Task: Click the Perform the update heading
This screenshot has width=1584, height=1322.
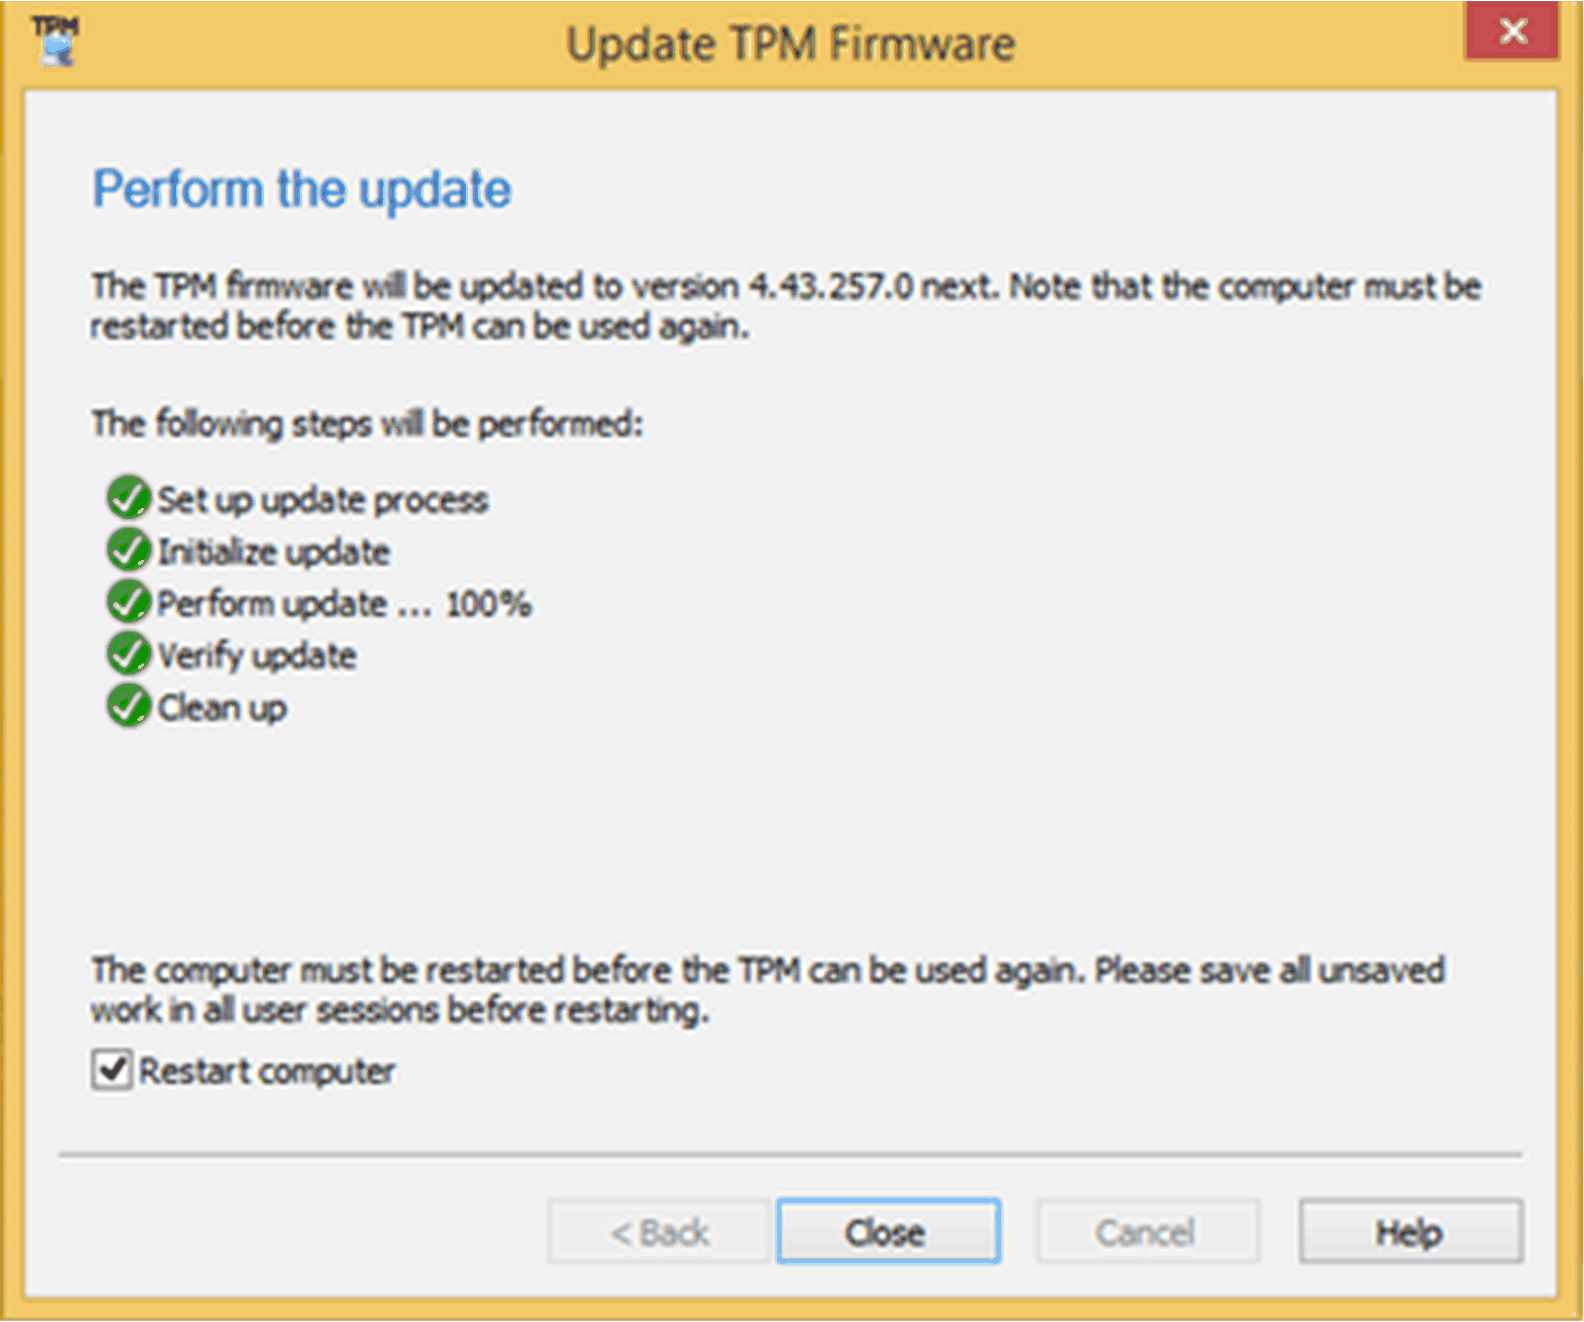Action: pos(302,190)
